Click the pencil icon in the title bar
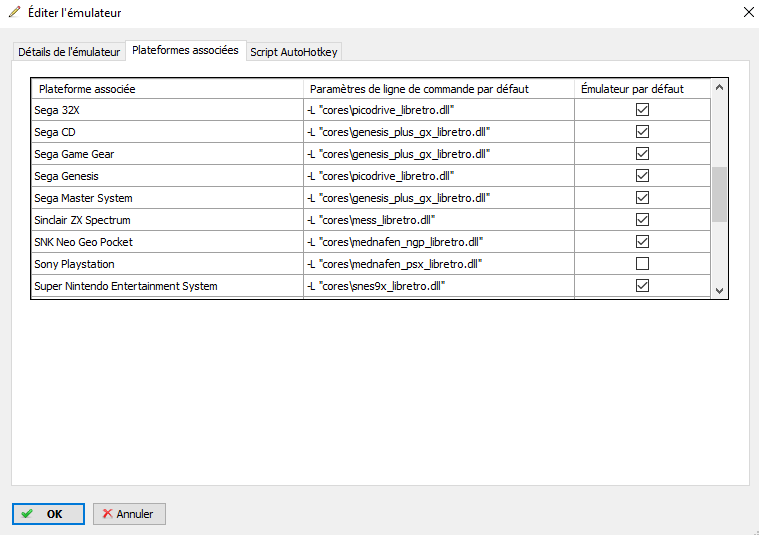The width and height of the screenshot is (759, 535). (15, 12)
